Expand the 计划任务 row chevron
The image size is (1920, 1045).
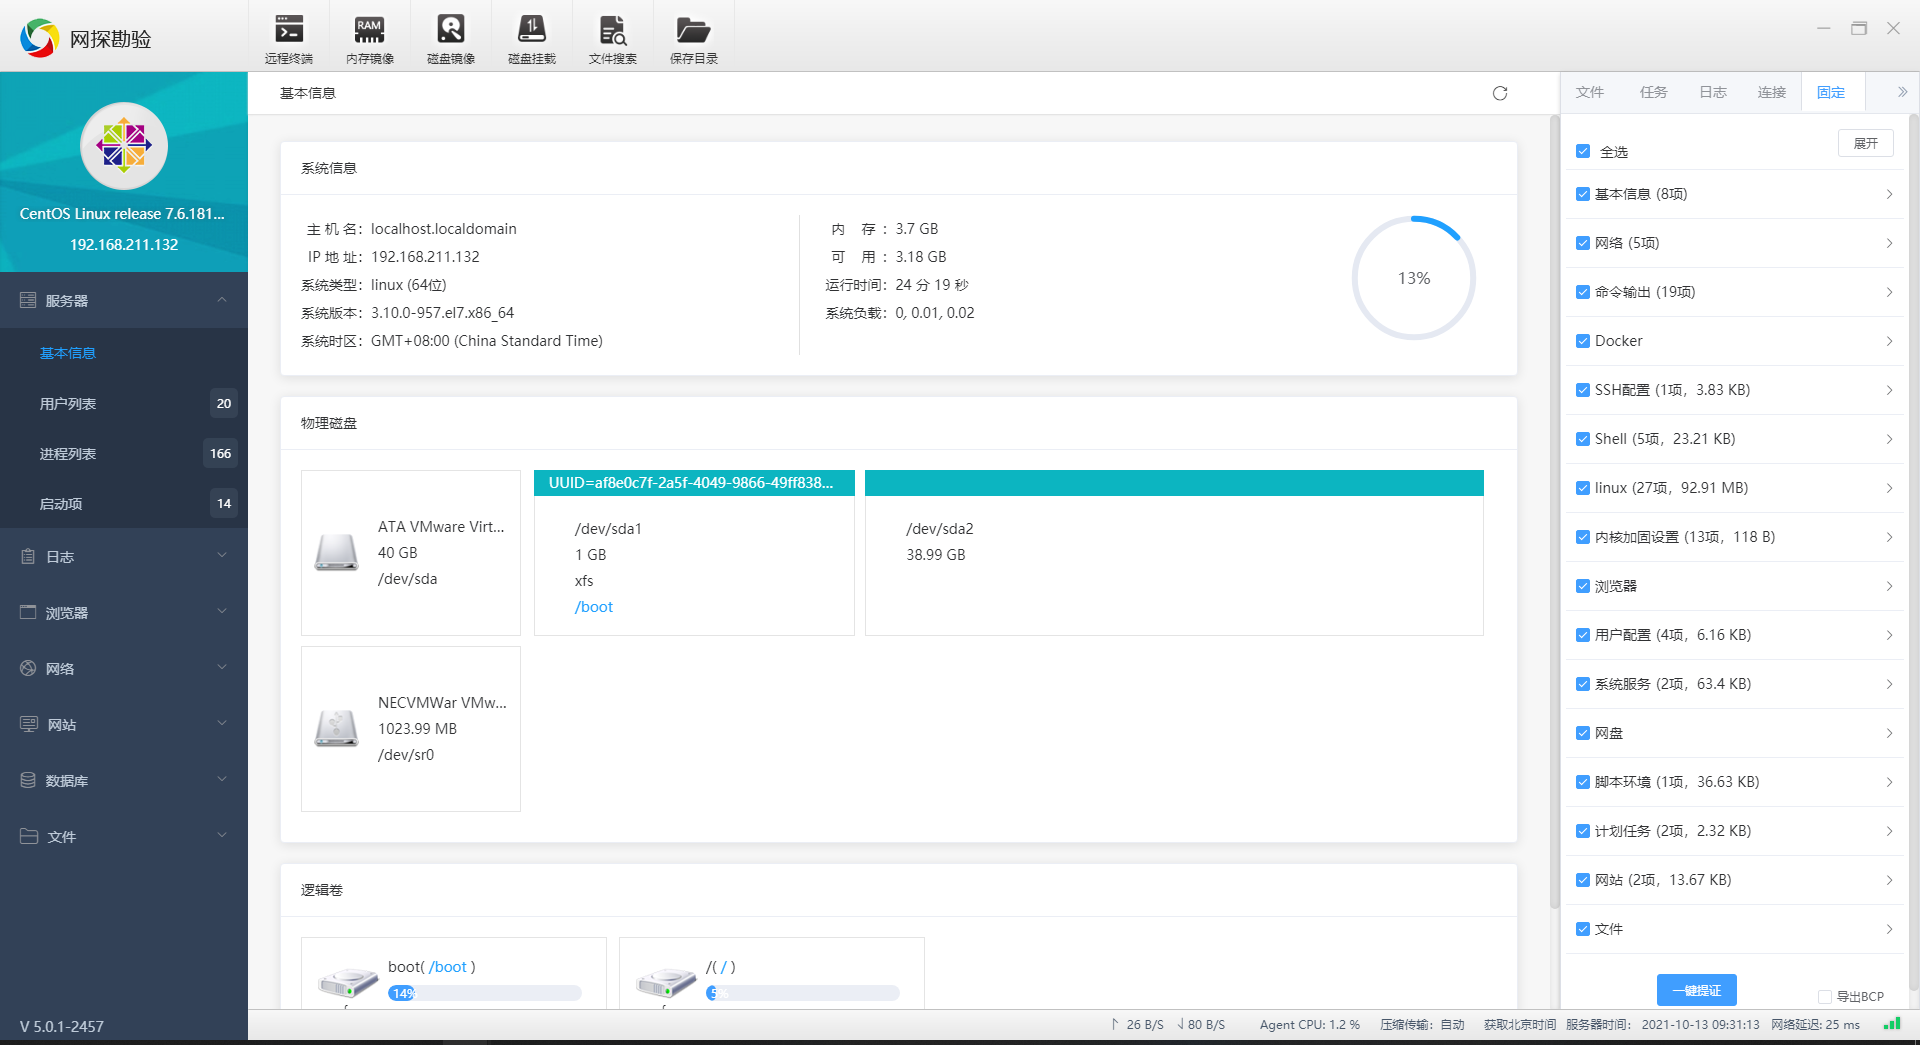click(1889, 831)
